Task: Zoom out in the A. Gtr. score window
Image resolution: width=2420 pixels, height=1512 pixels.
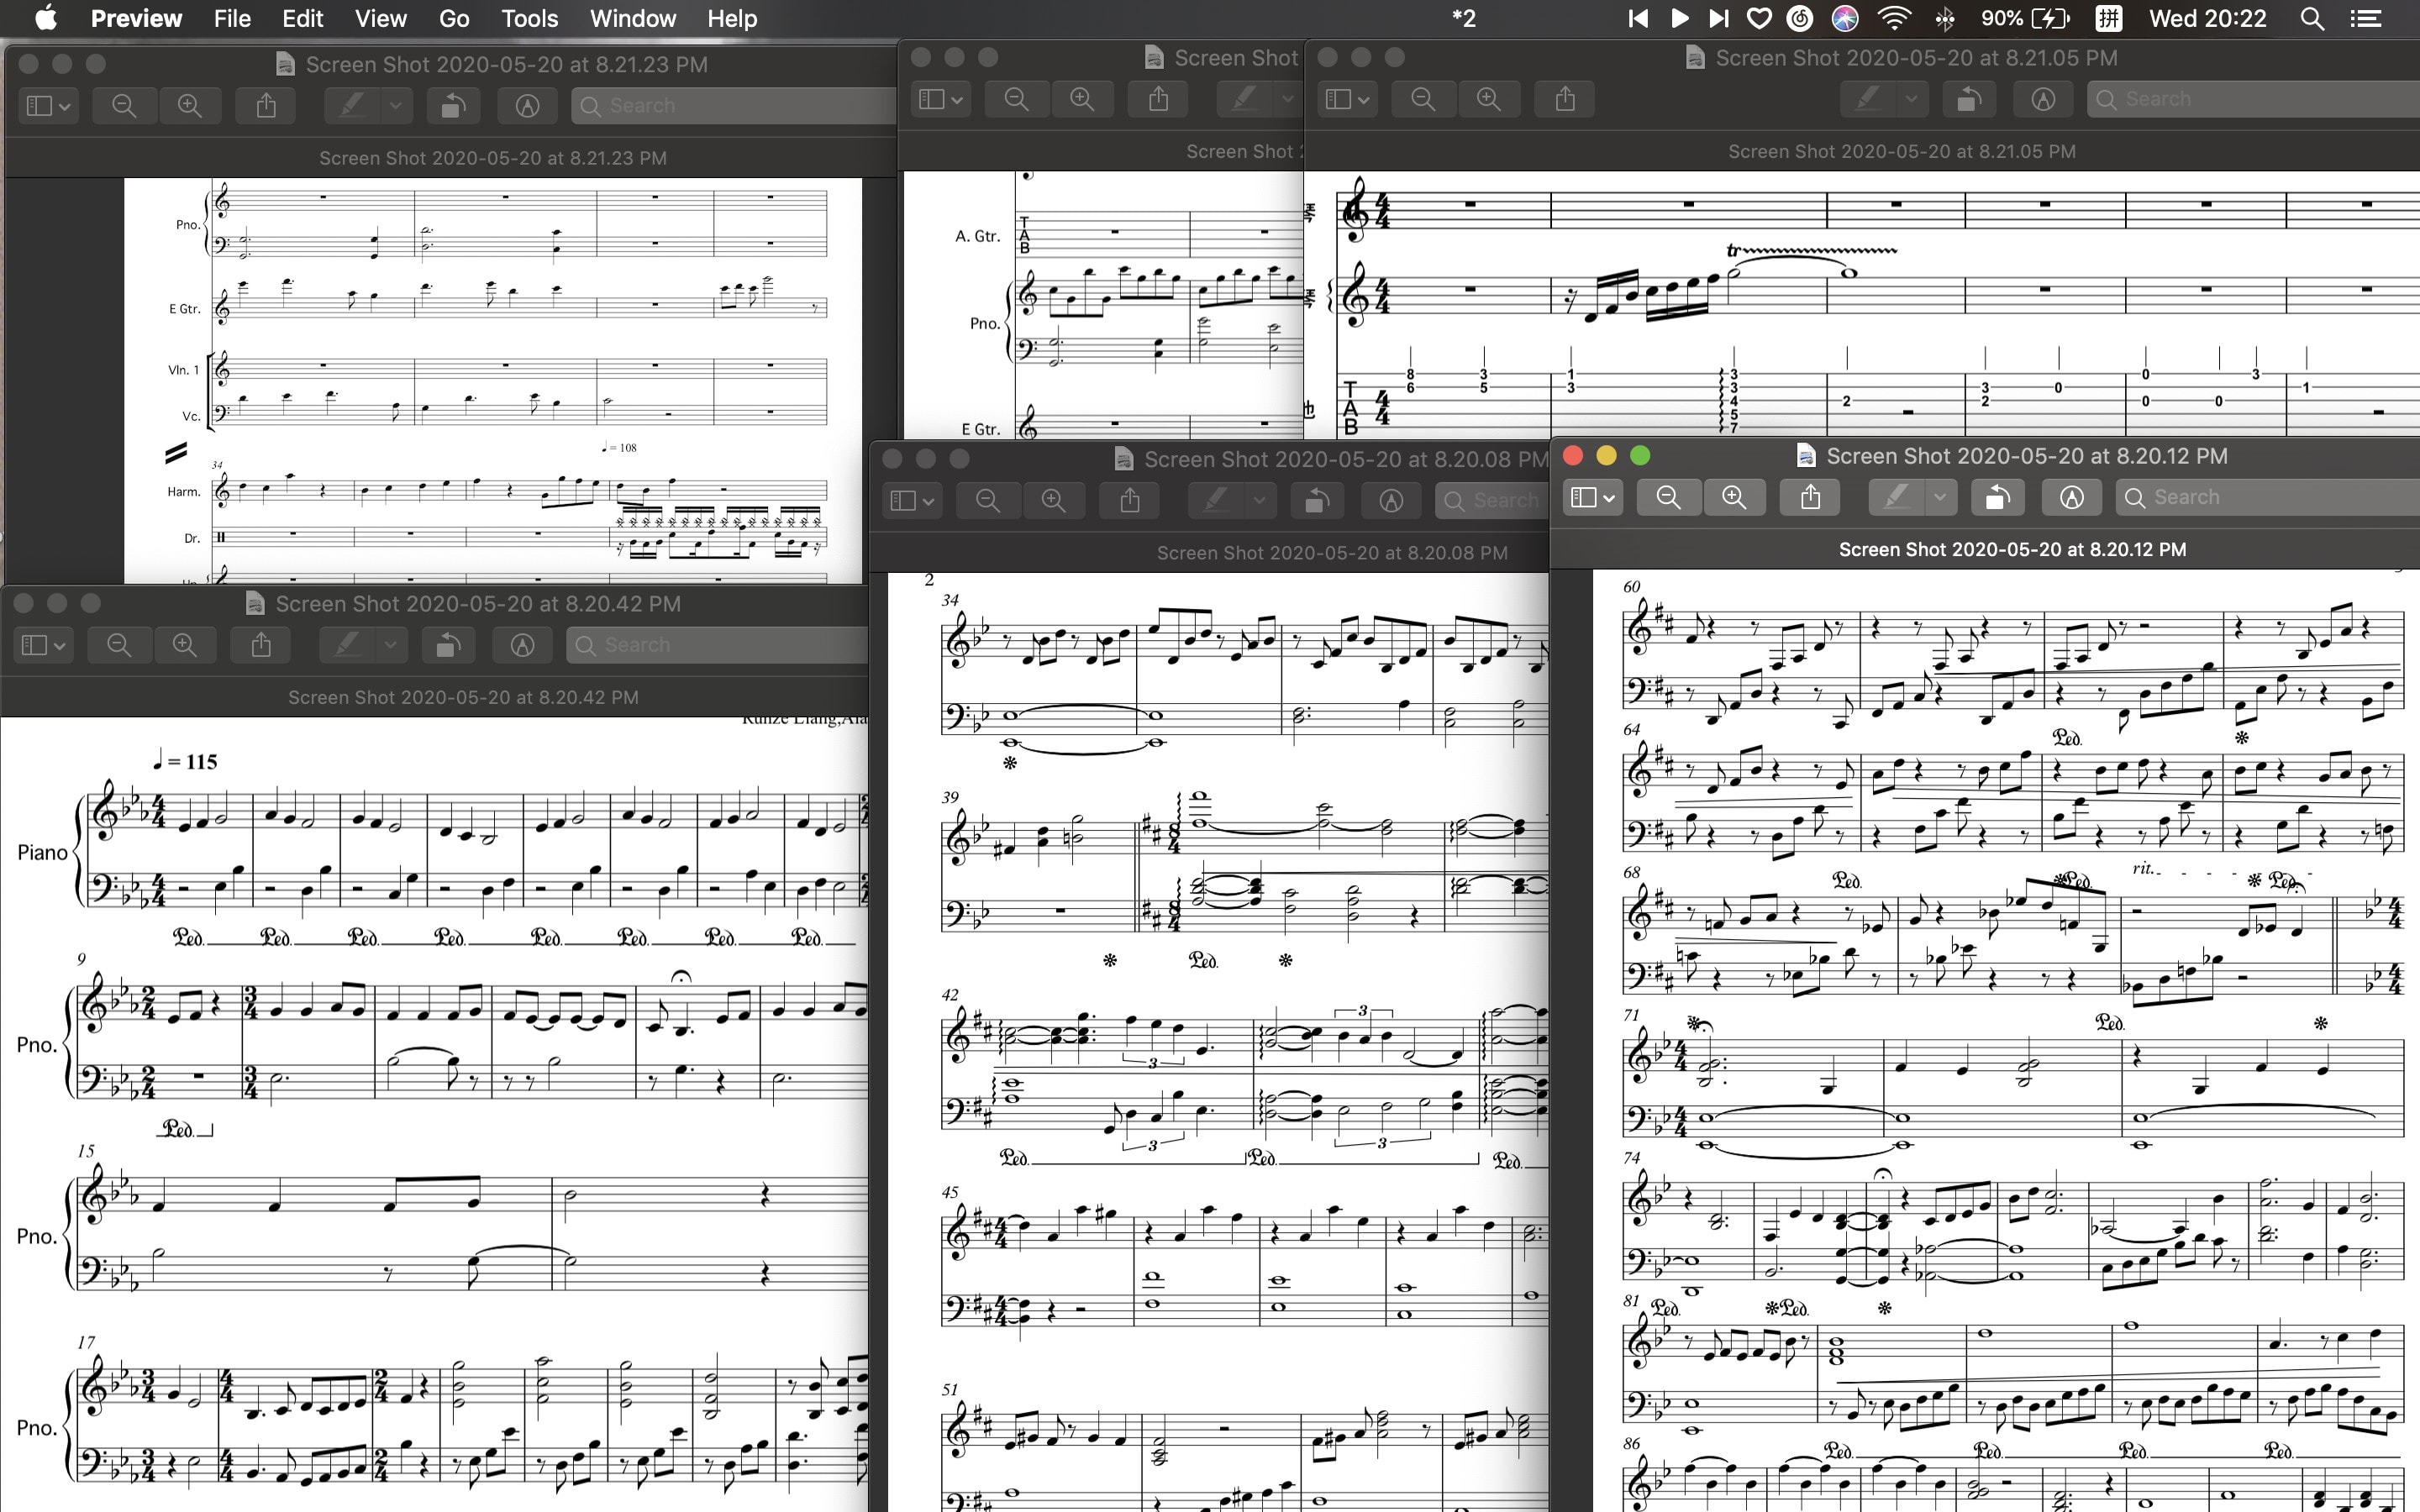Action: tap(1016, 99)
